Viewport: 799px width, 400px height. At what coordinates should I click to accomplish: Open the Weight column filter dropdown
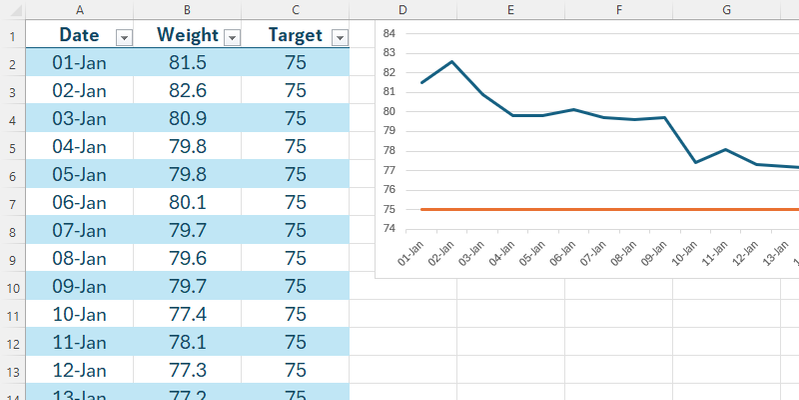pyautogui.click(x=232, y=37)
